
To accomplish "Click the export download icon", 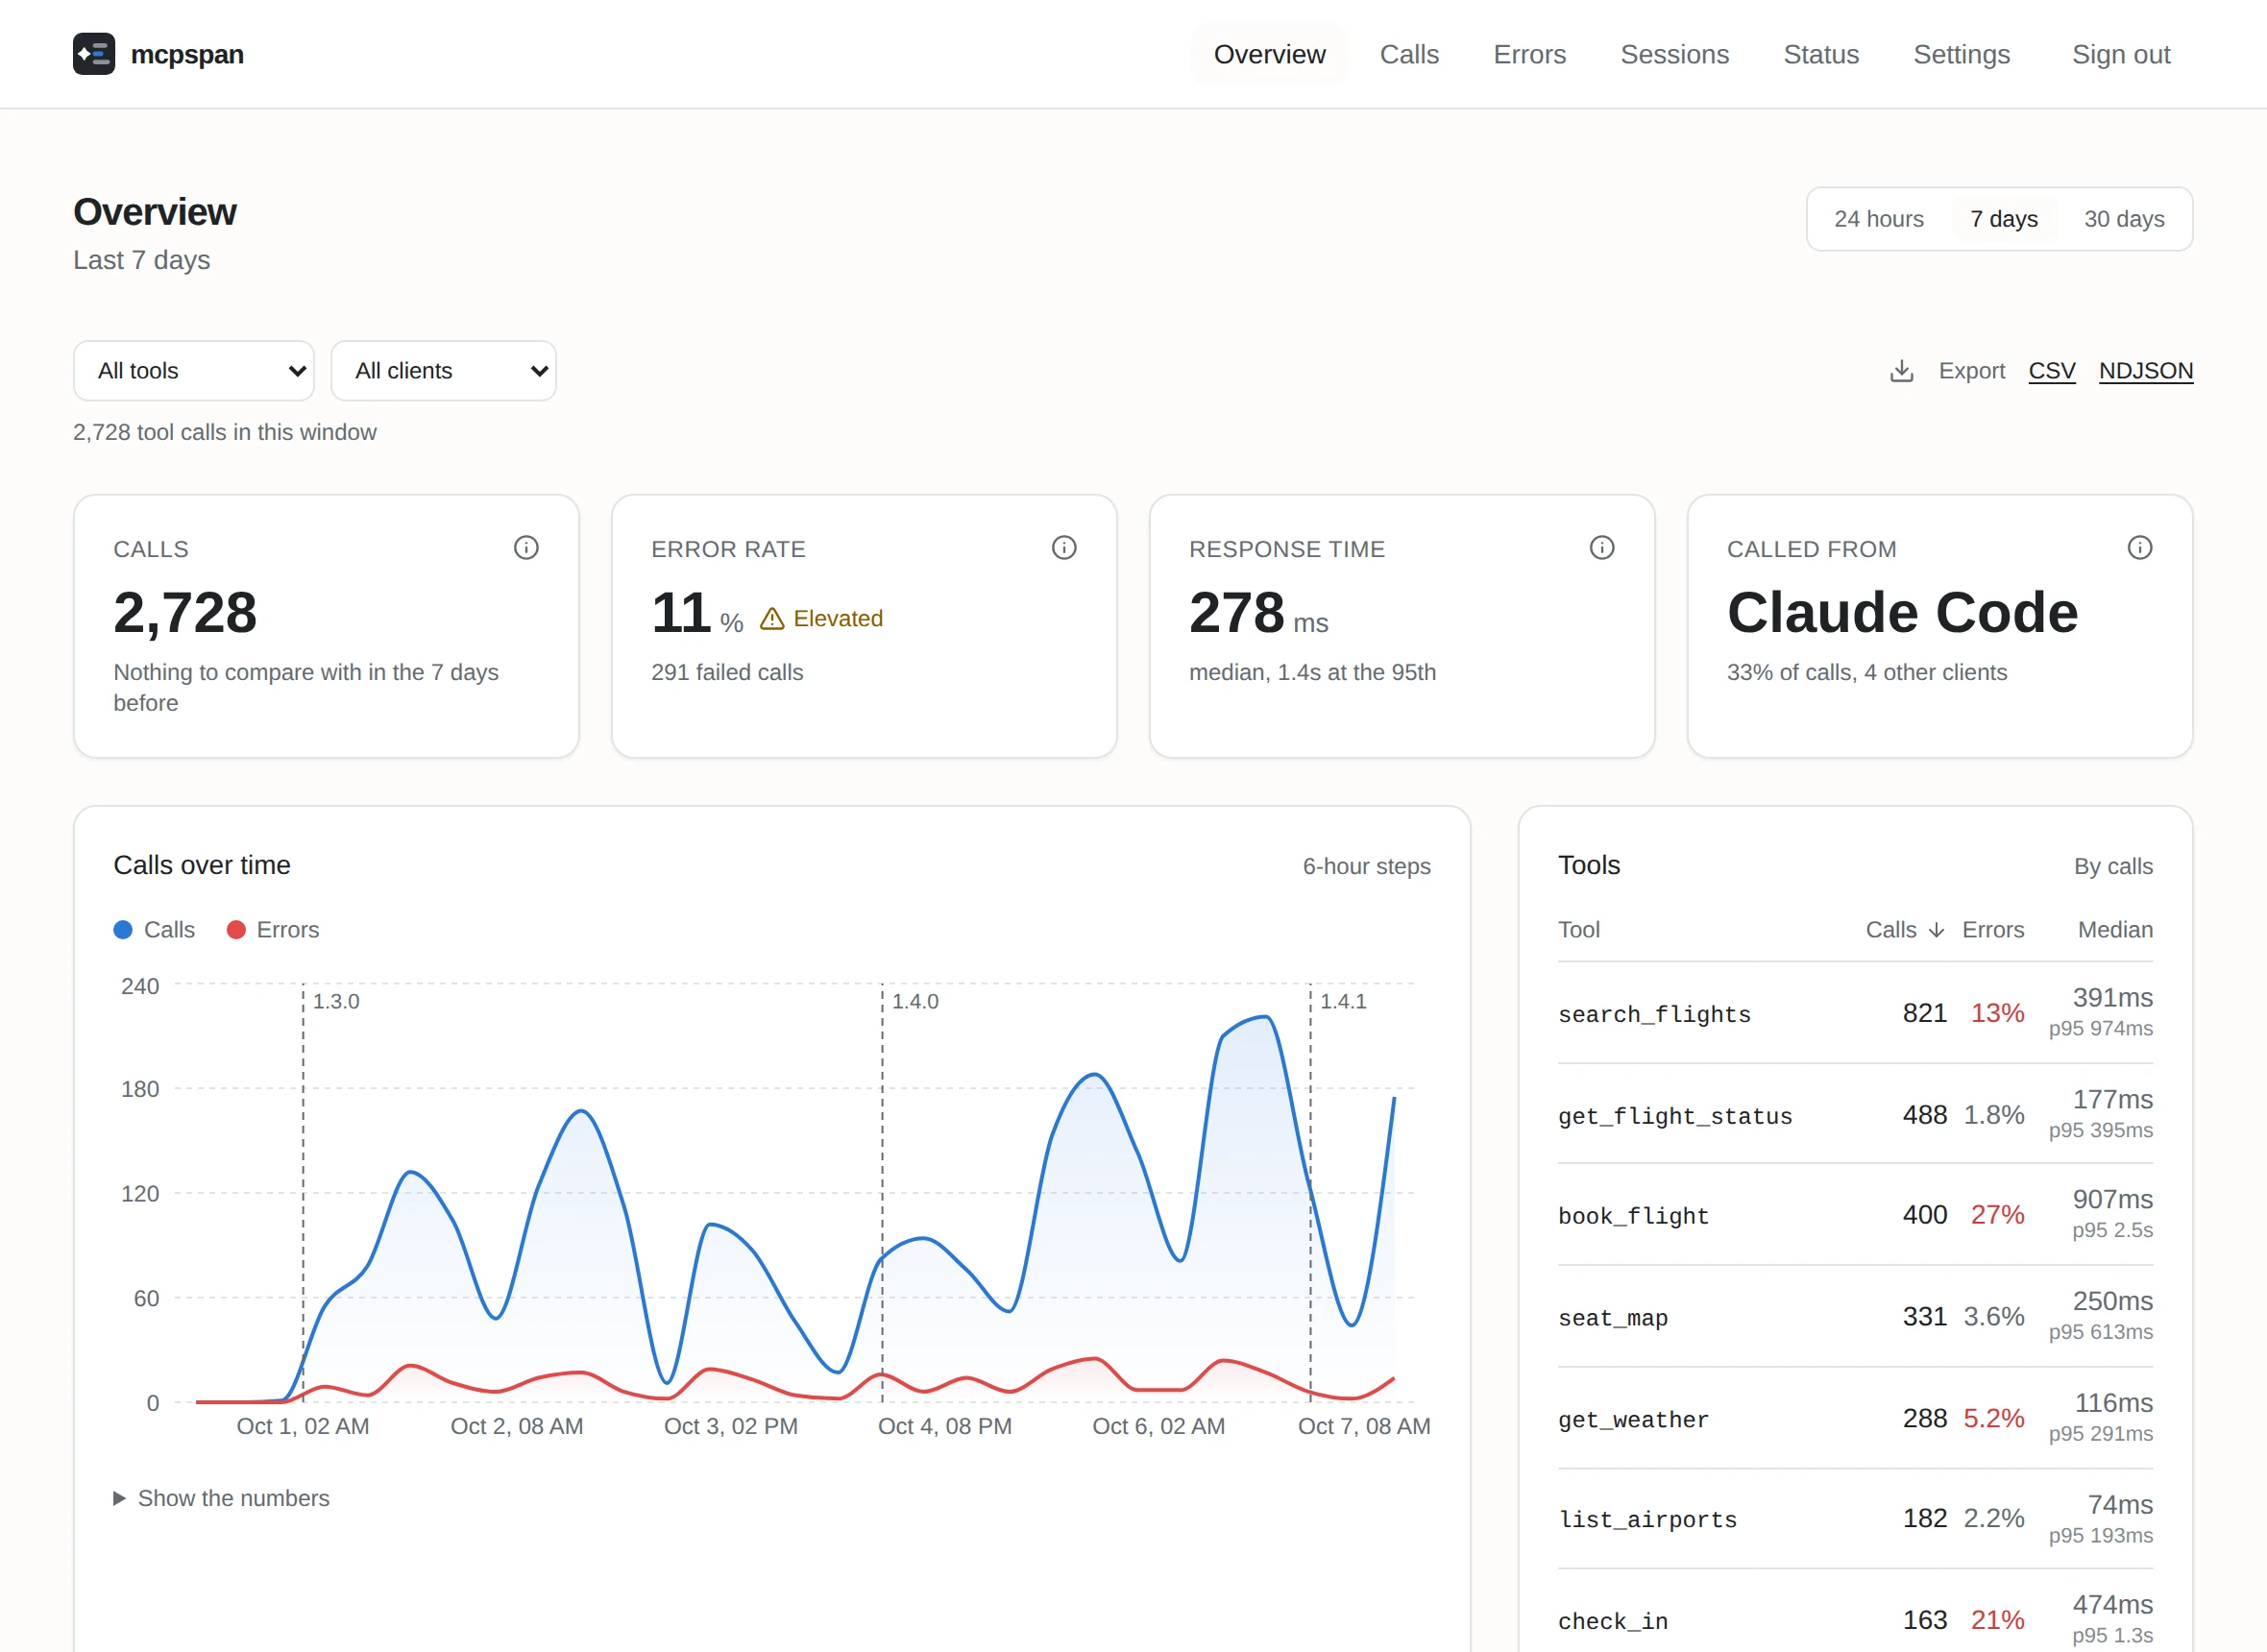I will click(x=1902, y=371).
